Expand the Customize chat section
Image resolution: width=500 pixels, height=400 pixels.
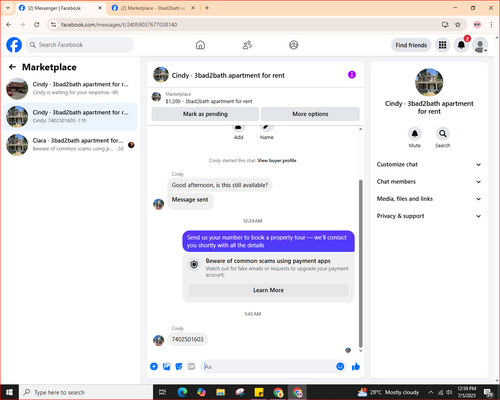tap(429, 164)
